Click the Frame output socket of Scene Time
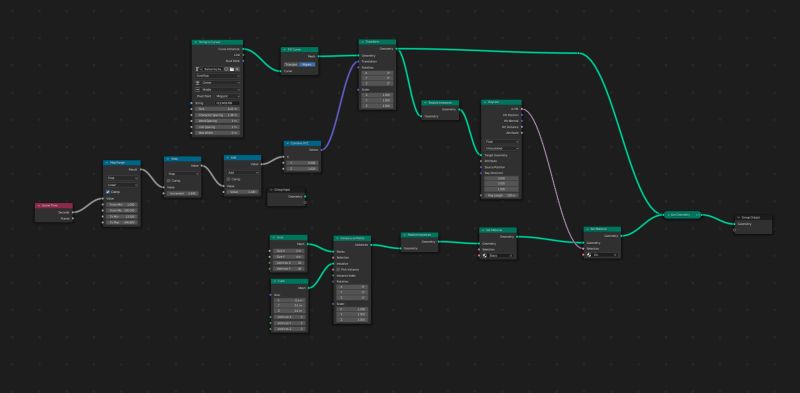This screenshot has height=393, width=800. point(72,218)
